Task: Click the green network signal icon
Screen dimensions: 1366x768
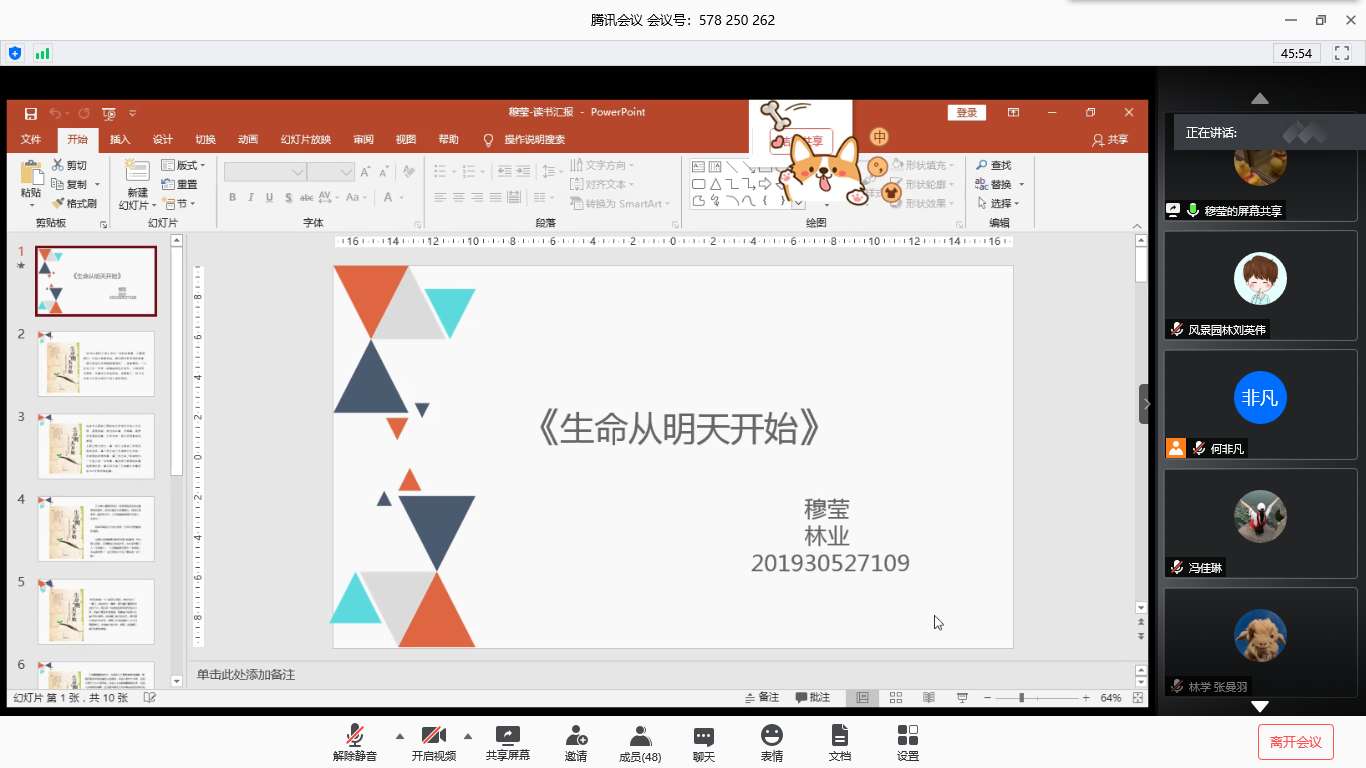Action: [x=43, y=53]
